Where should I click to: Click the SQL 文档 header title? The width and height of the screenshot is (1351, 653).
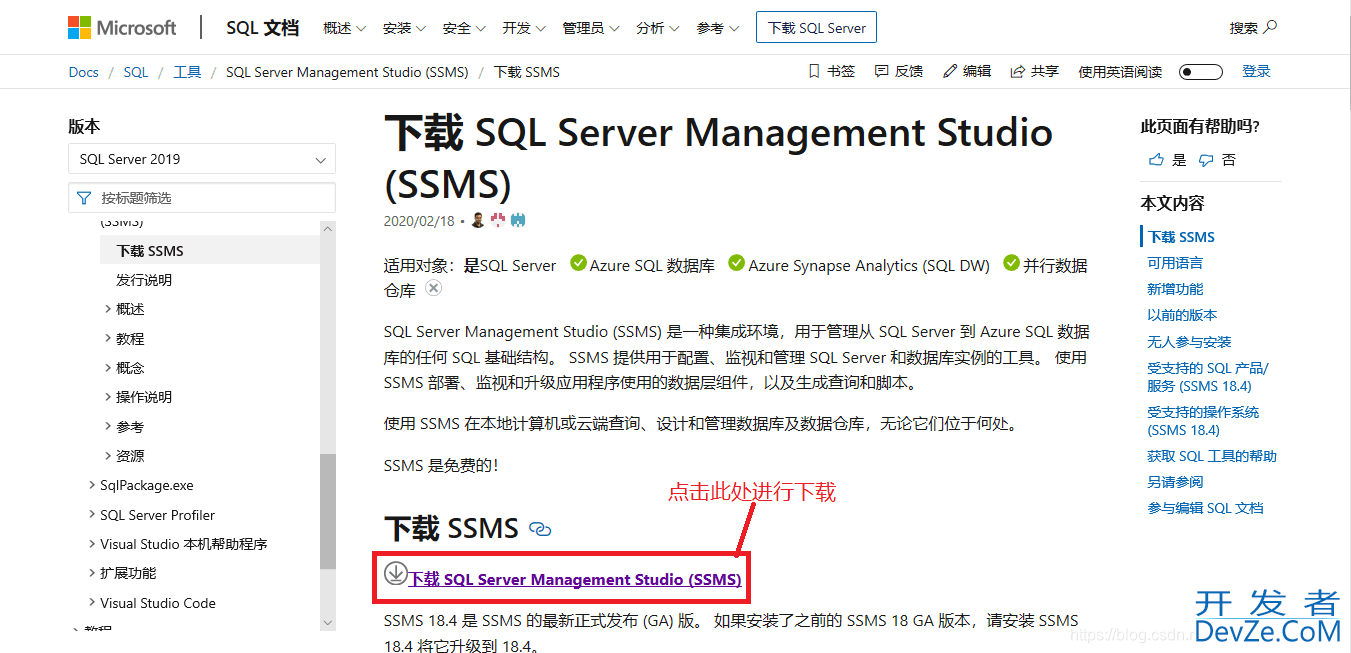262,28
